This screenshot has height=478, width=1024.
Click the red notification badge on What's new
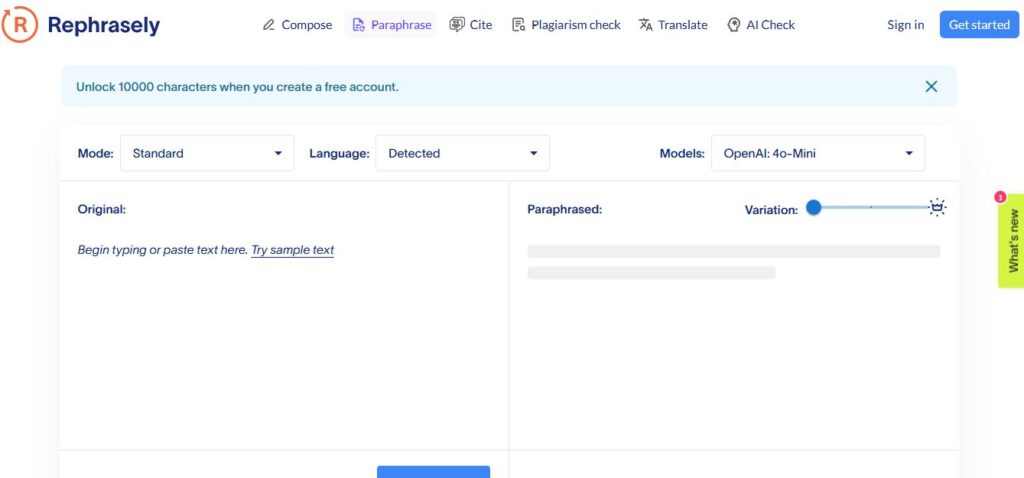point(1000,197)
